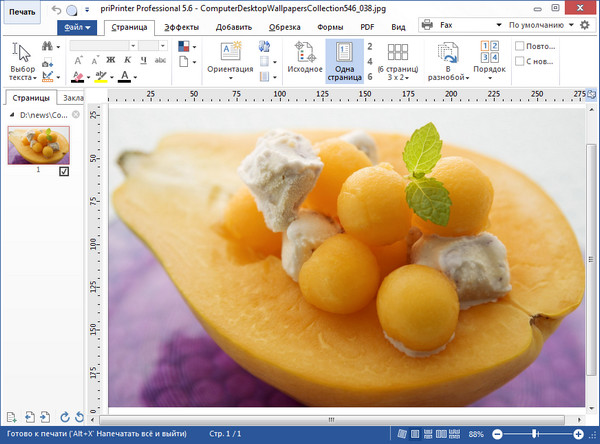This screenshot has height=444, width=600.
Task: Open the Fax printer dropdown
Action: [461, 24]
